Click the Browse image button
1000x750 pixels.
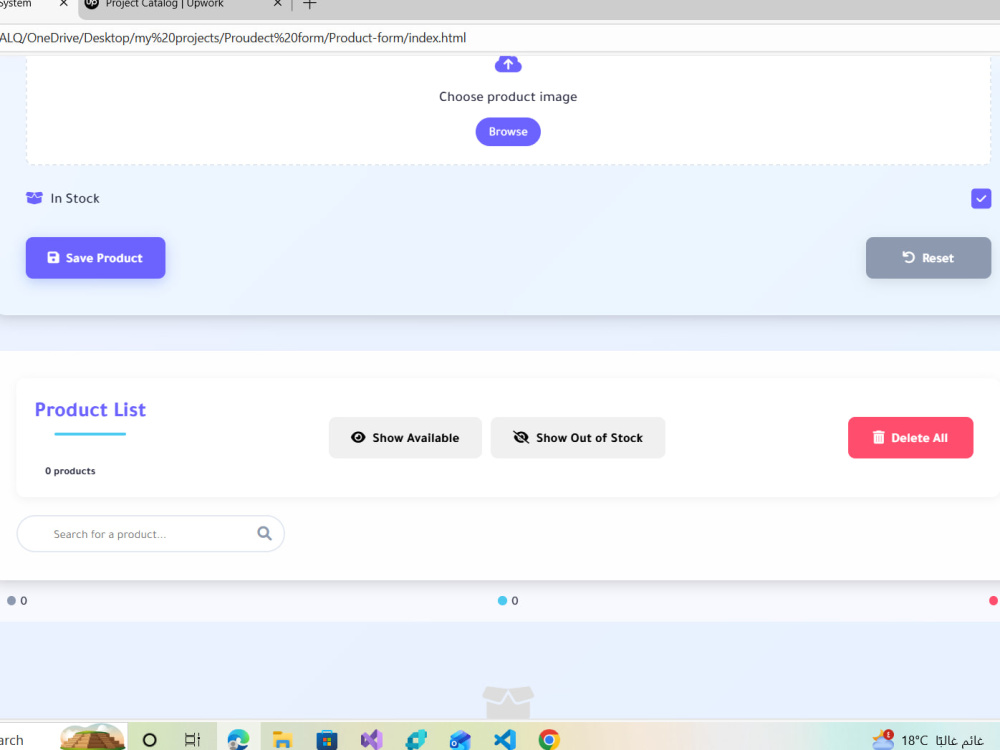coord(508,131)
